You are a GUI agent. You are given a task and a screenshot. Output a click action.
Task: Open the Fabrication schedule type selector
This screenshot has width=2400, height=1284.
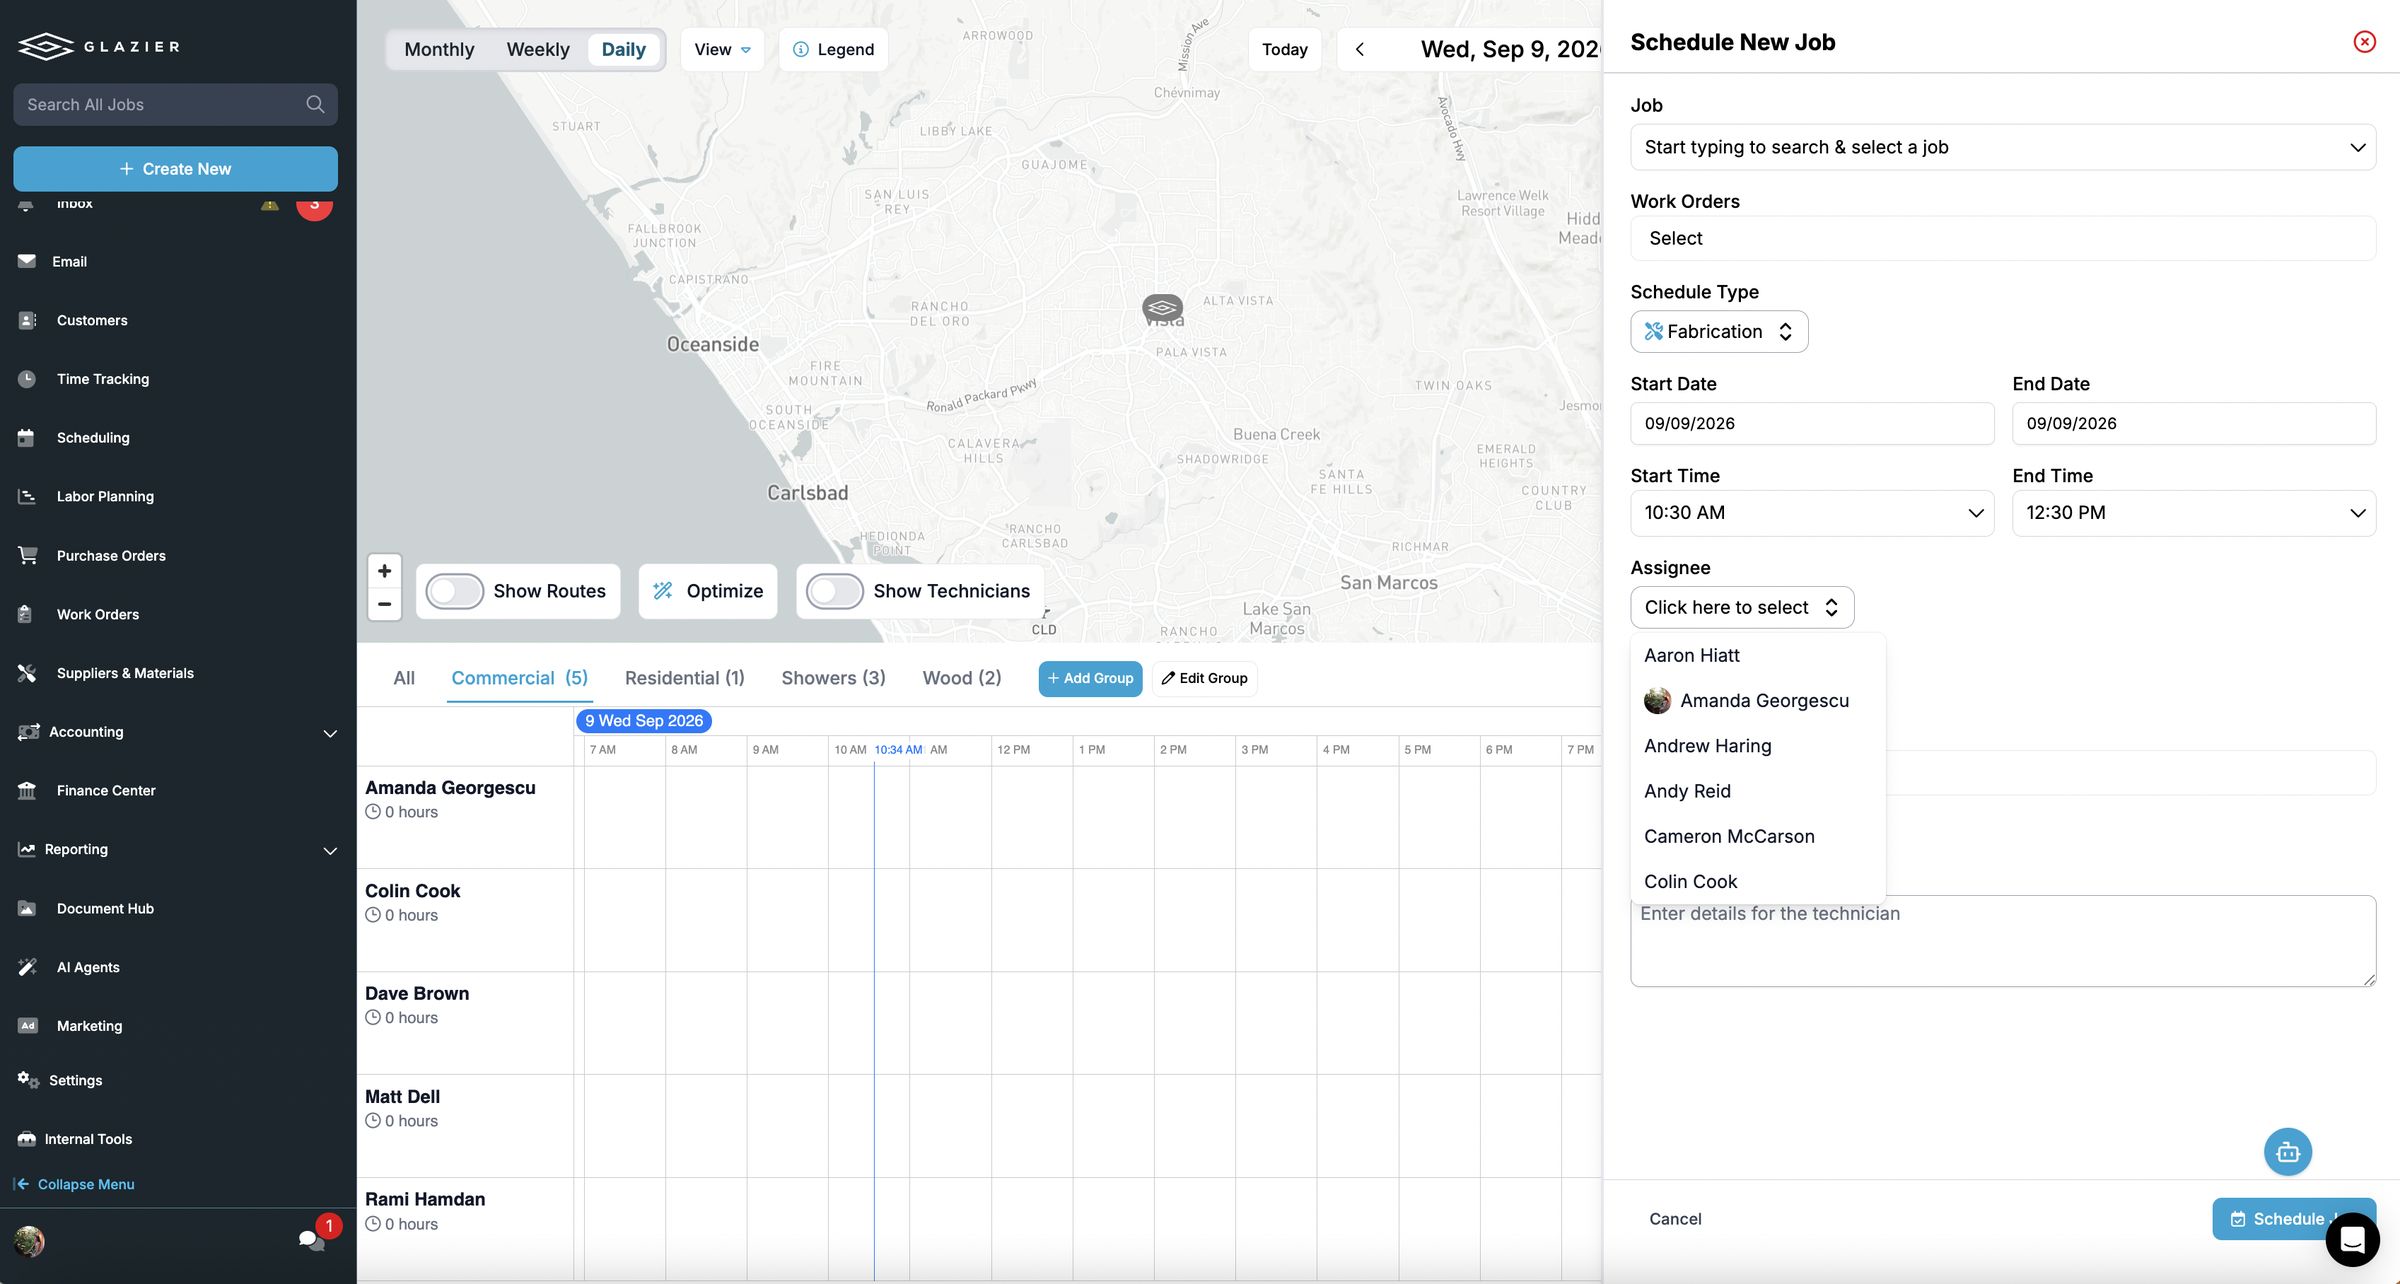tap(1719, 331)
